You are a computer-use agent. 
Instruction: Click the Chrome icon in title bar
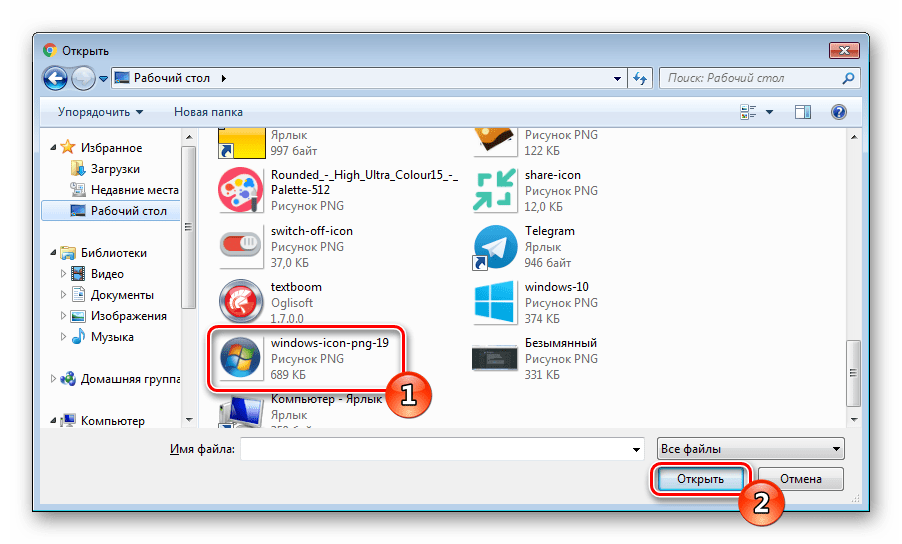50,51
